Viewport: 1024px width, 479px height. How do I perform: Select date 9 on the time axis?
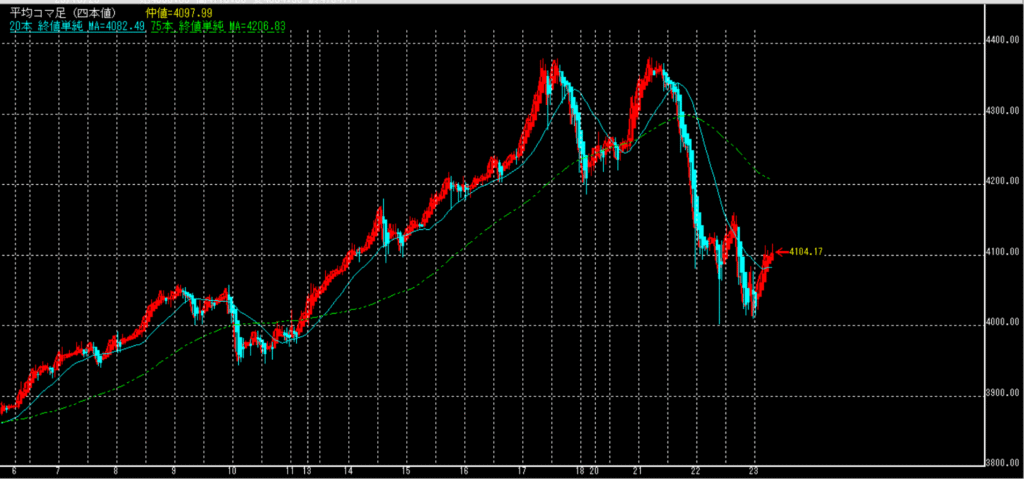tap(175, 470)
